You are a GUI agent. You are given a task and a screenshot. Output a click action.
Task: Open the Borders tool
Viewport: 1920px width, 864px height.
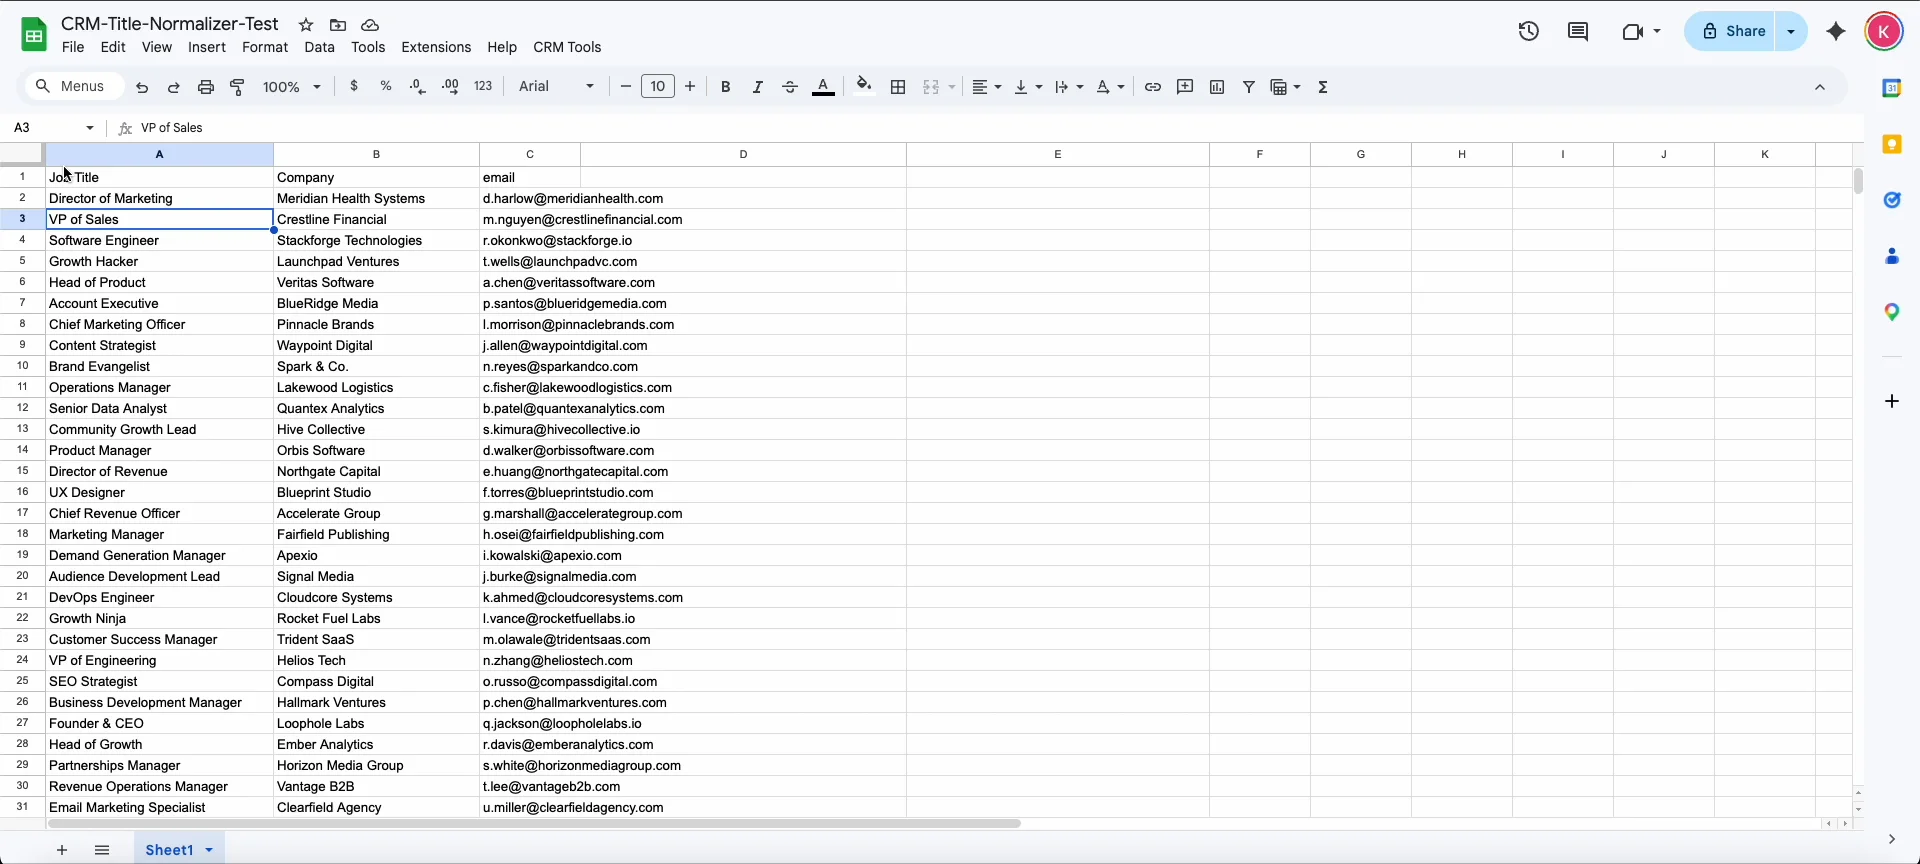899,87
